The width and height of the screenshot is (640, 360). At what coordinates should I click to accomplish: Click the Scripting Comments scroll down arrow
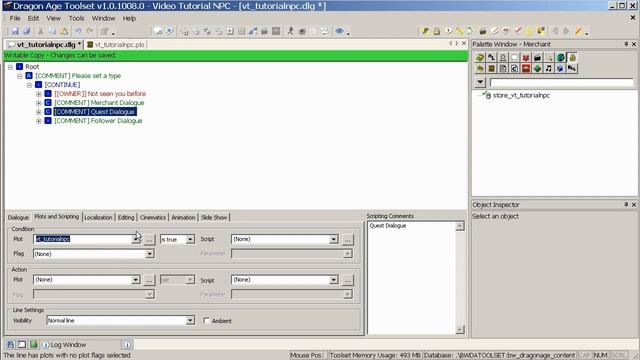(460, 329)
